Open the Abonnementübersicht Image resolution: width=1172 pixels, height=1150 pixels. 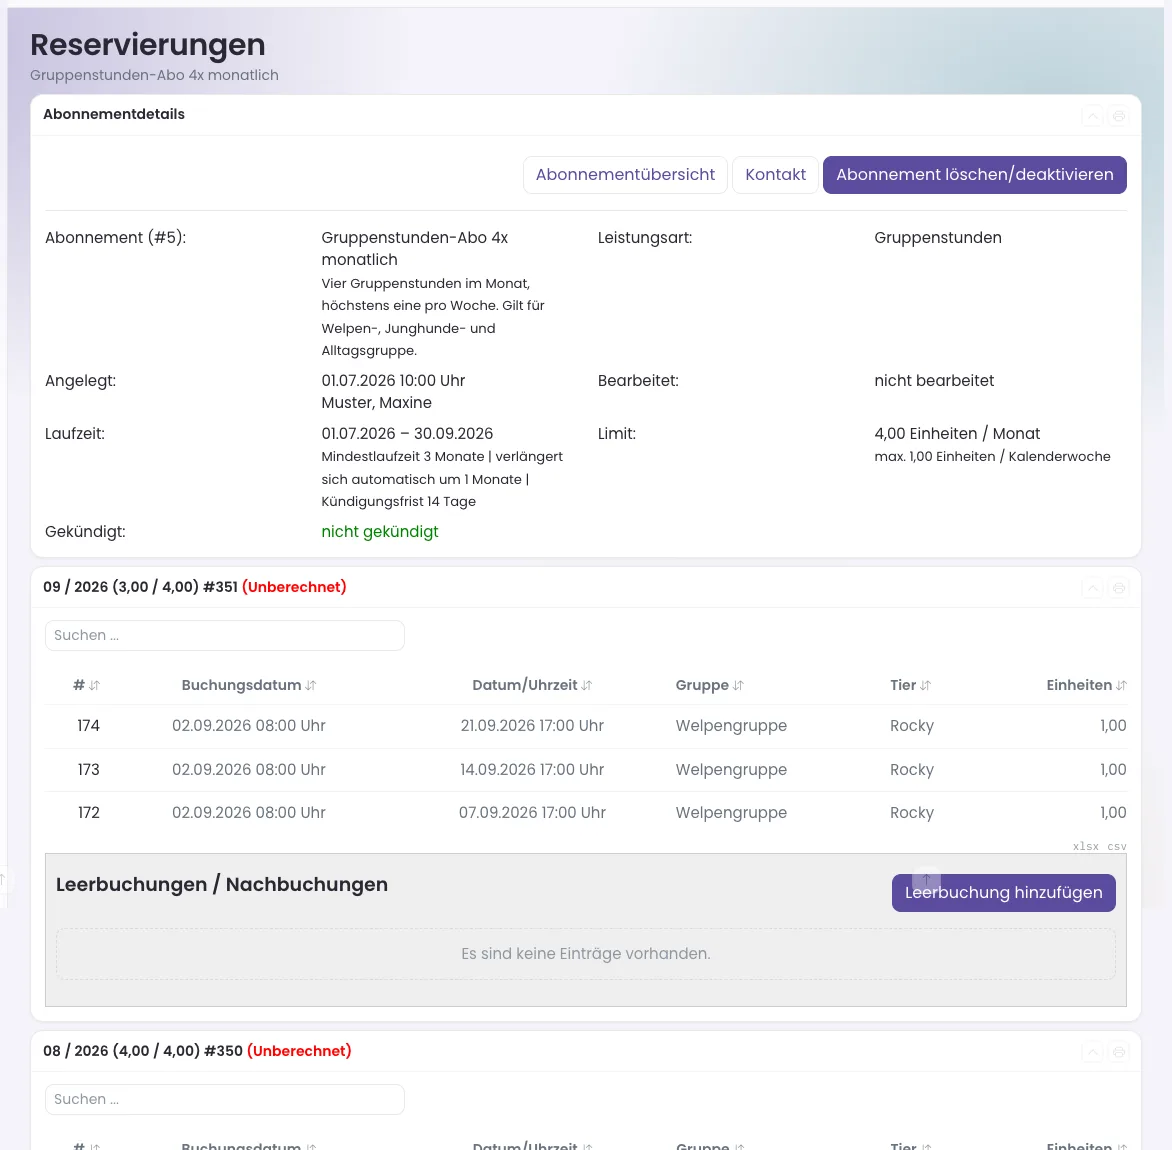point(625,175)
